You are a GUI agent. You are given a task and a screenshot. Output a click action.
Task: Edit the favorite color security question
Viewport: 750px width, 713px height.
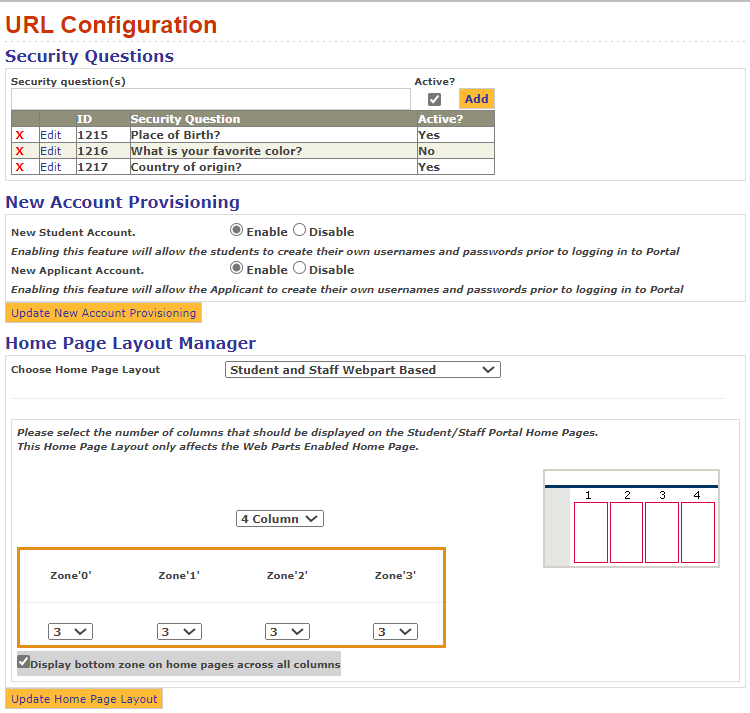tap(50, 151)
